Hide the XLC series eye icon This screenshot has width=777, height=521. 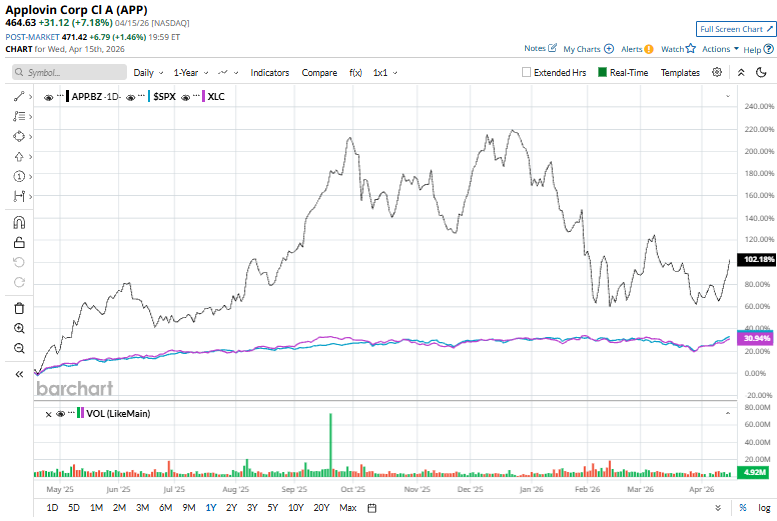pyautogui.click(x=185, y=98)
